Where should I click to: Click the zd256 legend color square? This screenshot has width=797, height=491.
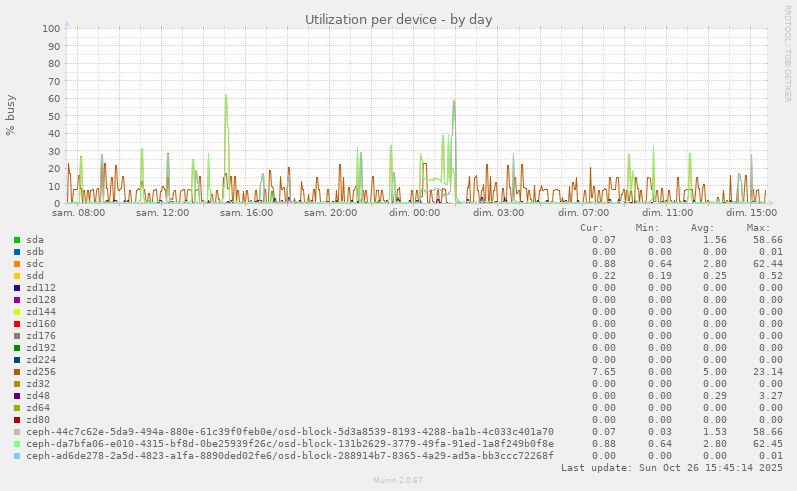[17, 372]
